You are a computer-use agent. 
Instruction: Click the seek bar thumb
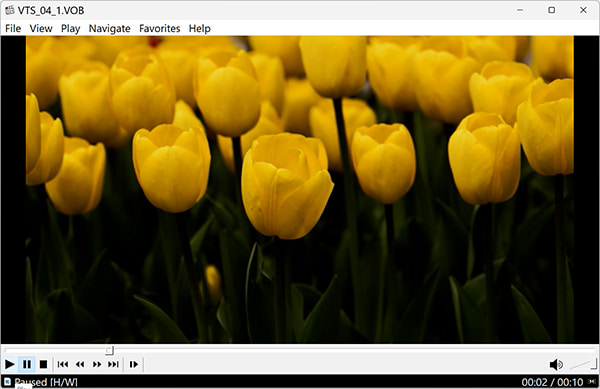[x=109, y=350]
